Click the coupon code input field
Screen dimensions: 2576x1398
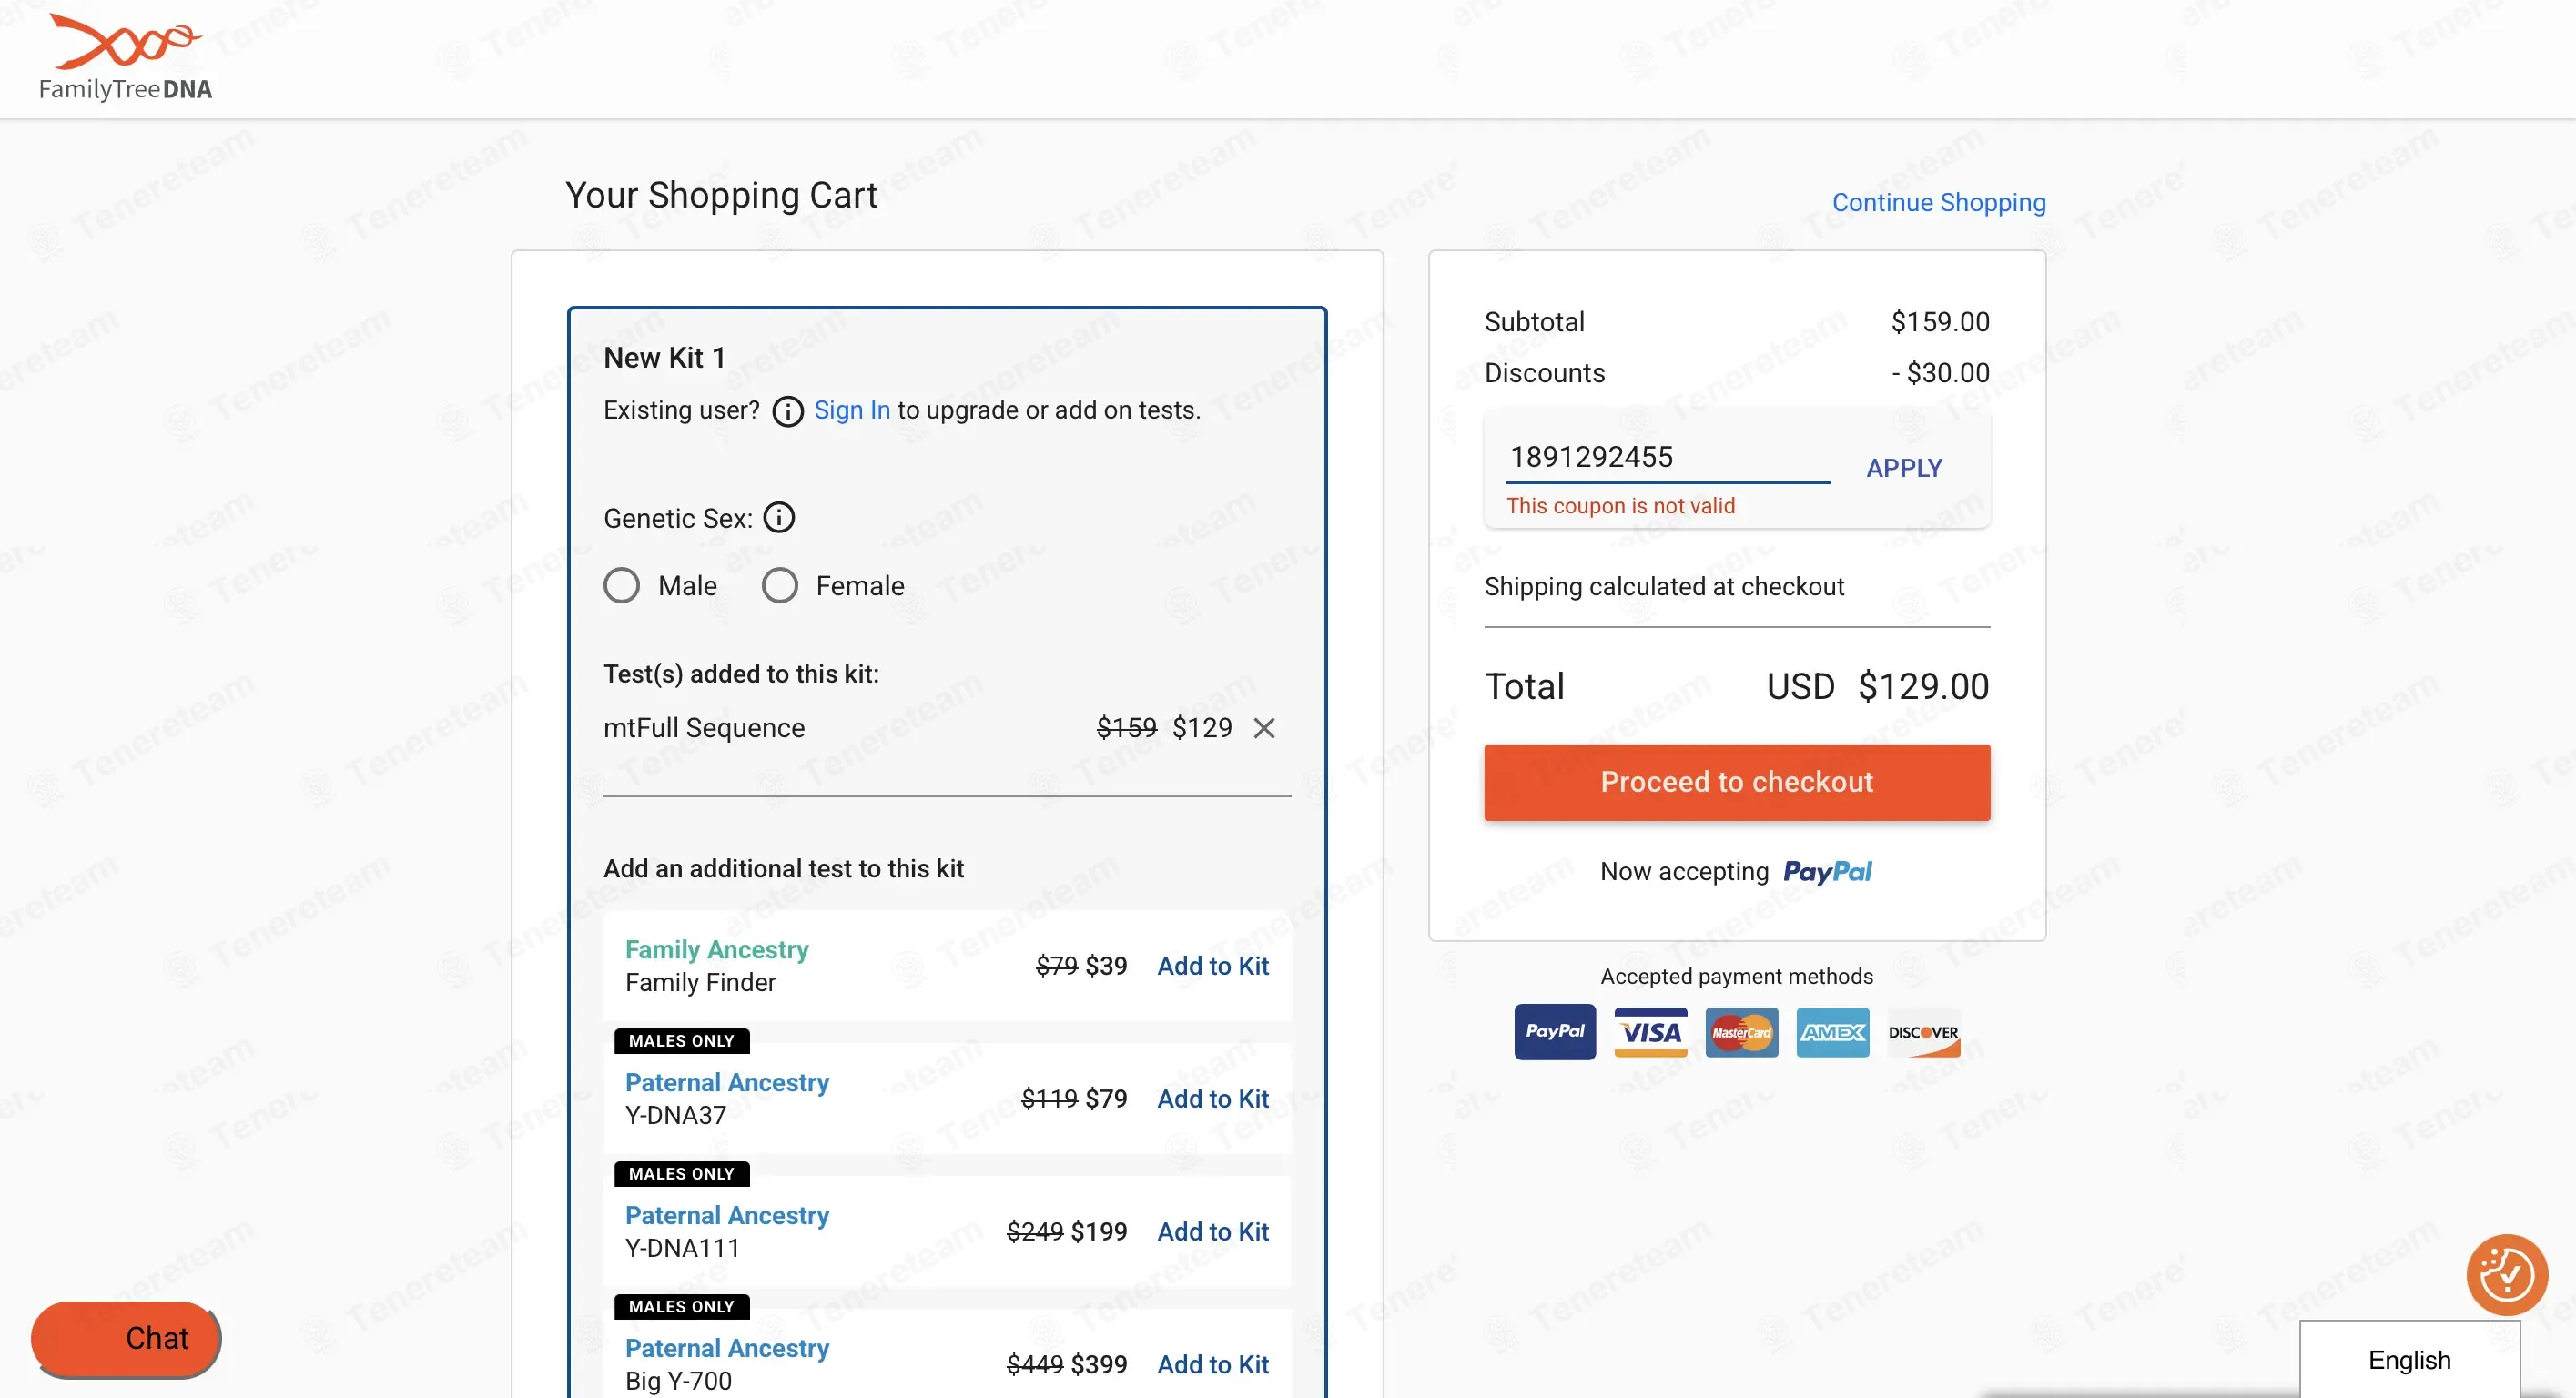tap(1667, 458)
